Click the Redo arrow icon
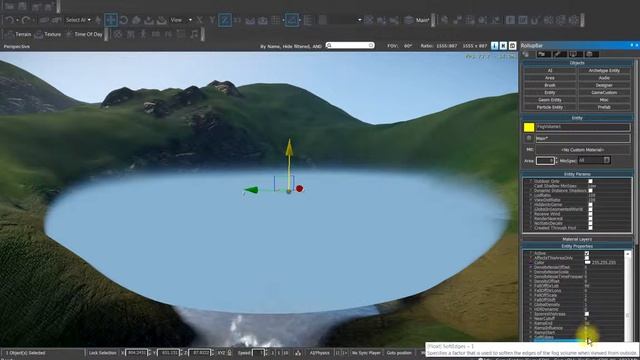 pyautogui.click(x=26, y=20)
